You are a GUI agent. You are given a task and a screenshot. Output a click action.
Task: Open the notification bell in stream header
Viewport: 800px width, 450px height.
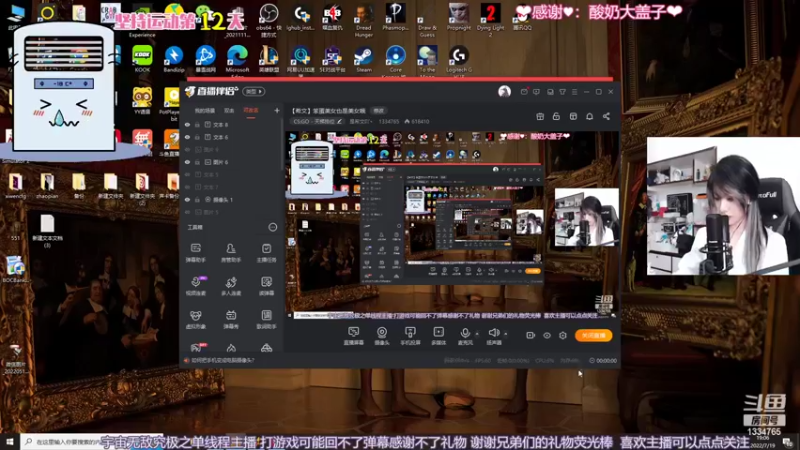tap(589, 116)
